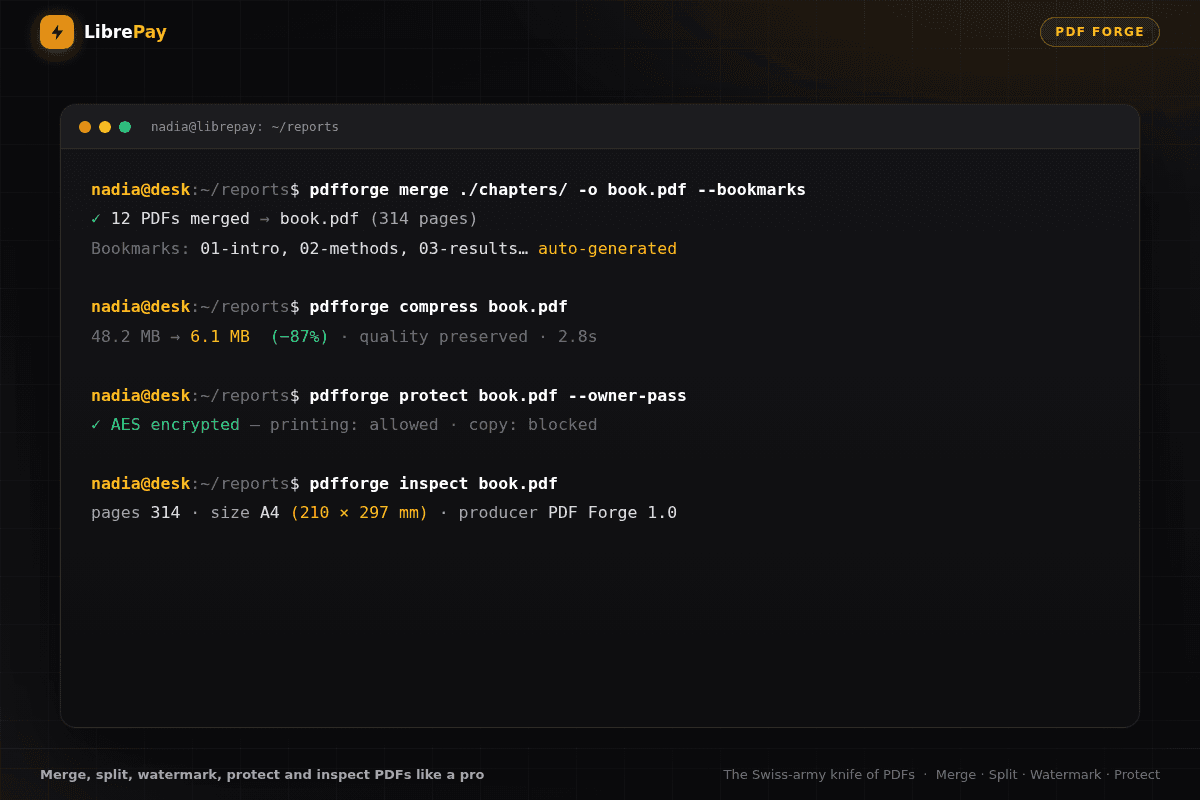Click the LibrePay brand name text
The height and width of the screenshot is (800, 1200).
[125, 32]
